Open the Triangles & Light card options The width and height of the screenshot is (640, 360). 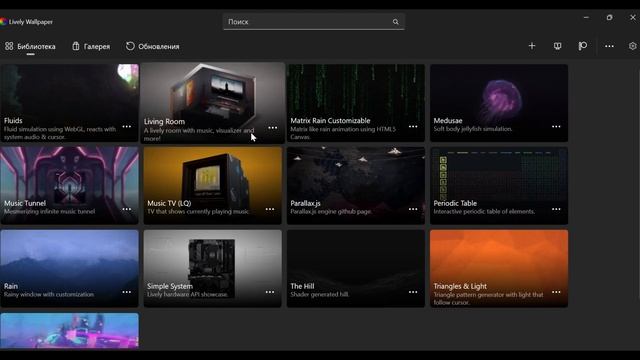click(x=556, y=292)
